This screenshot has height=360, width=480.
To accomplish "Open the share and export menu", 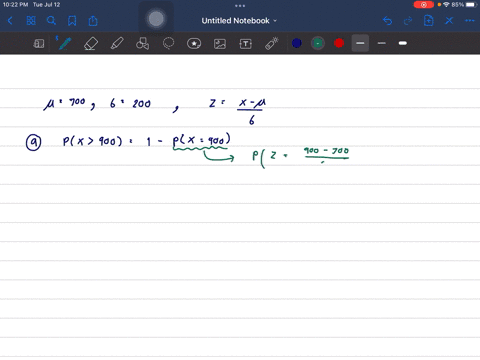I will pos(93,21).
